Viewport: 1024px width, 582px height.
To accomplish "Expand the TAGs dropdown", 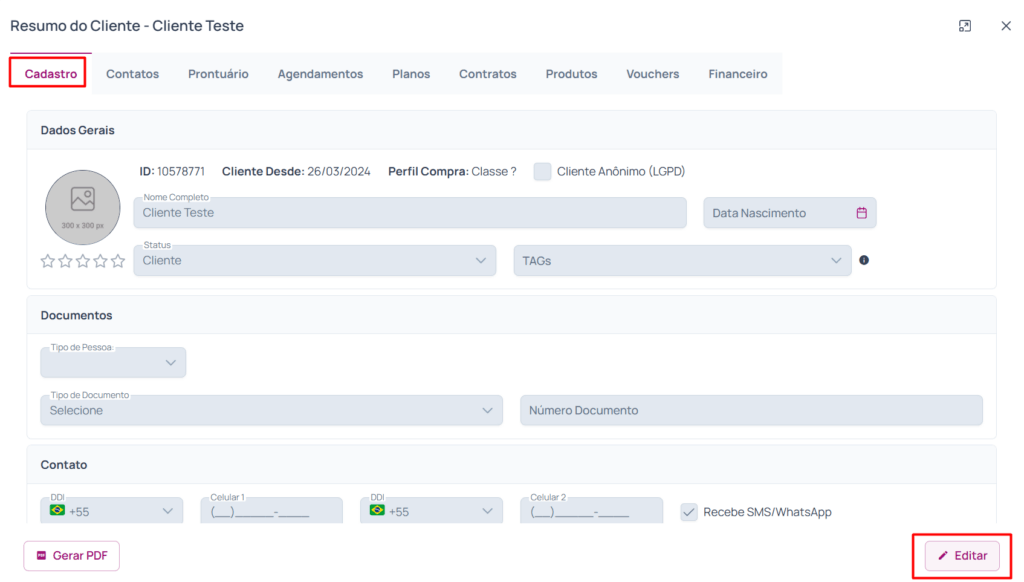I will (x=682, y=261).
